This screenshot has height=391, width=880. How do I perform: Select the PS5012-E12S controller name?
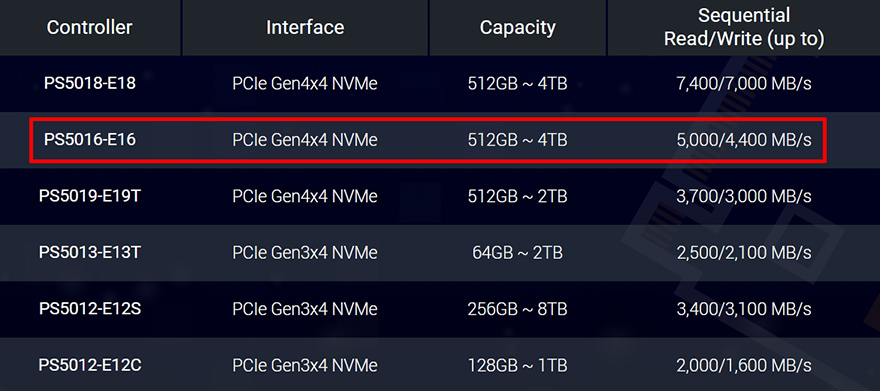pyautogui.click(x=90, y=309)
